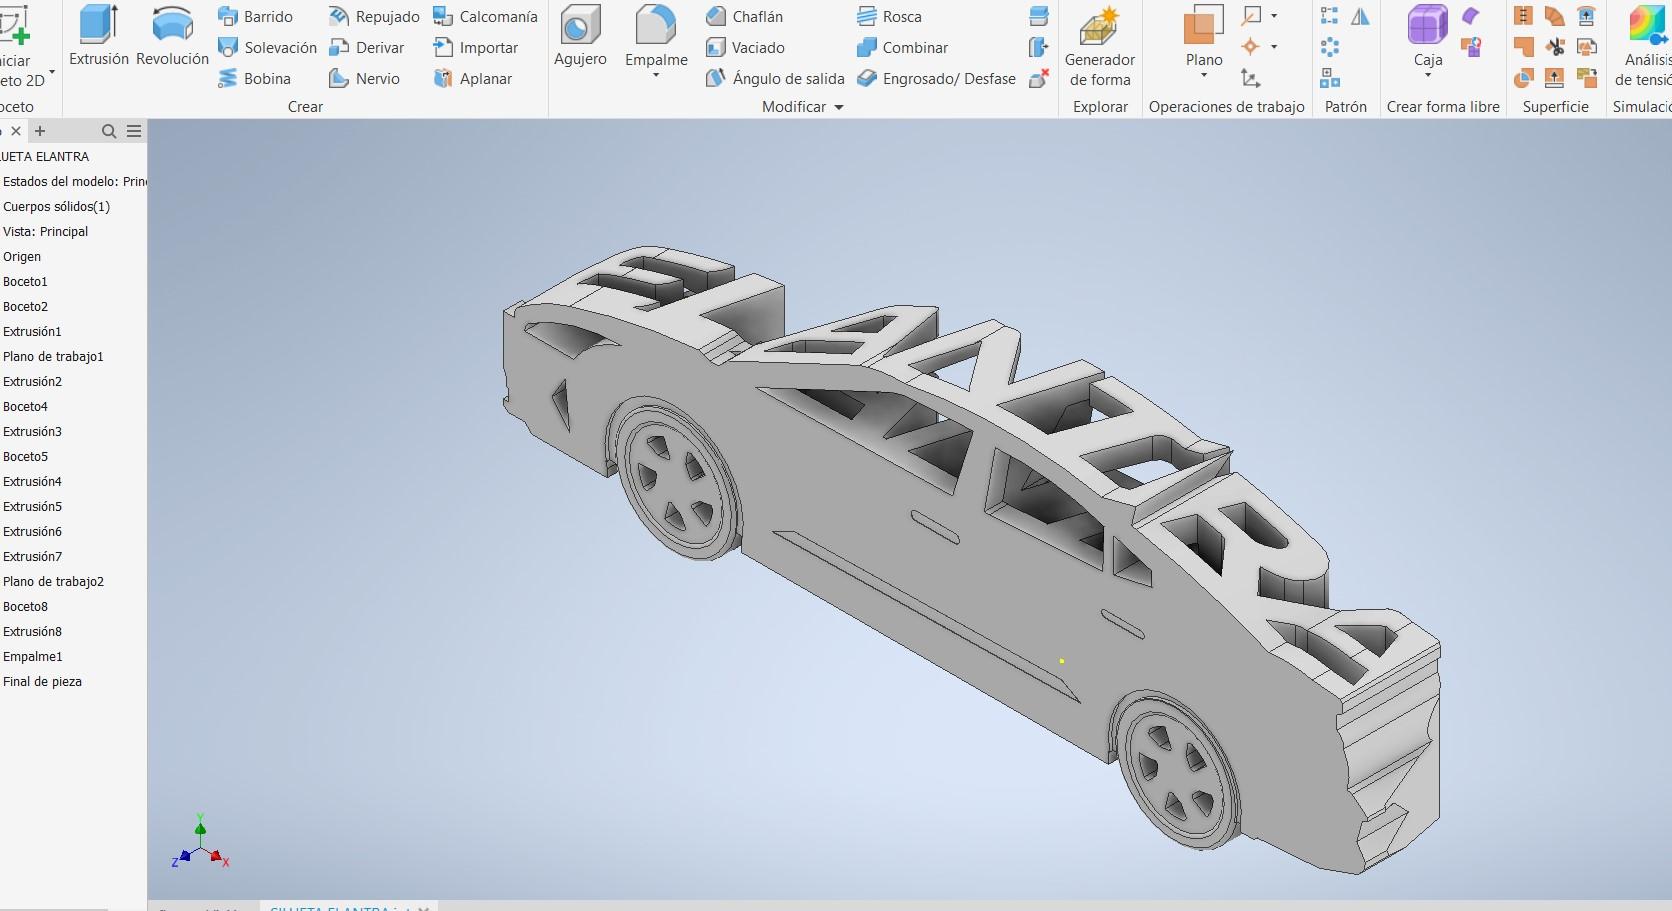Choose the Barrido sweep tool
This screenshot has height=911, width=1672.
(x=255, y=17)
